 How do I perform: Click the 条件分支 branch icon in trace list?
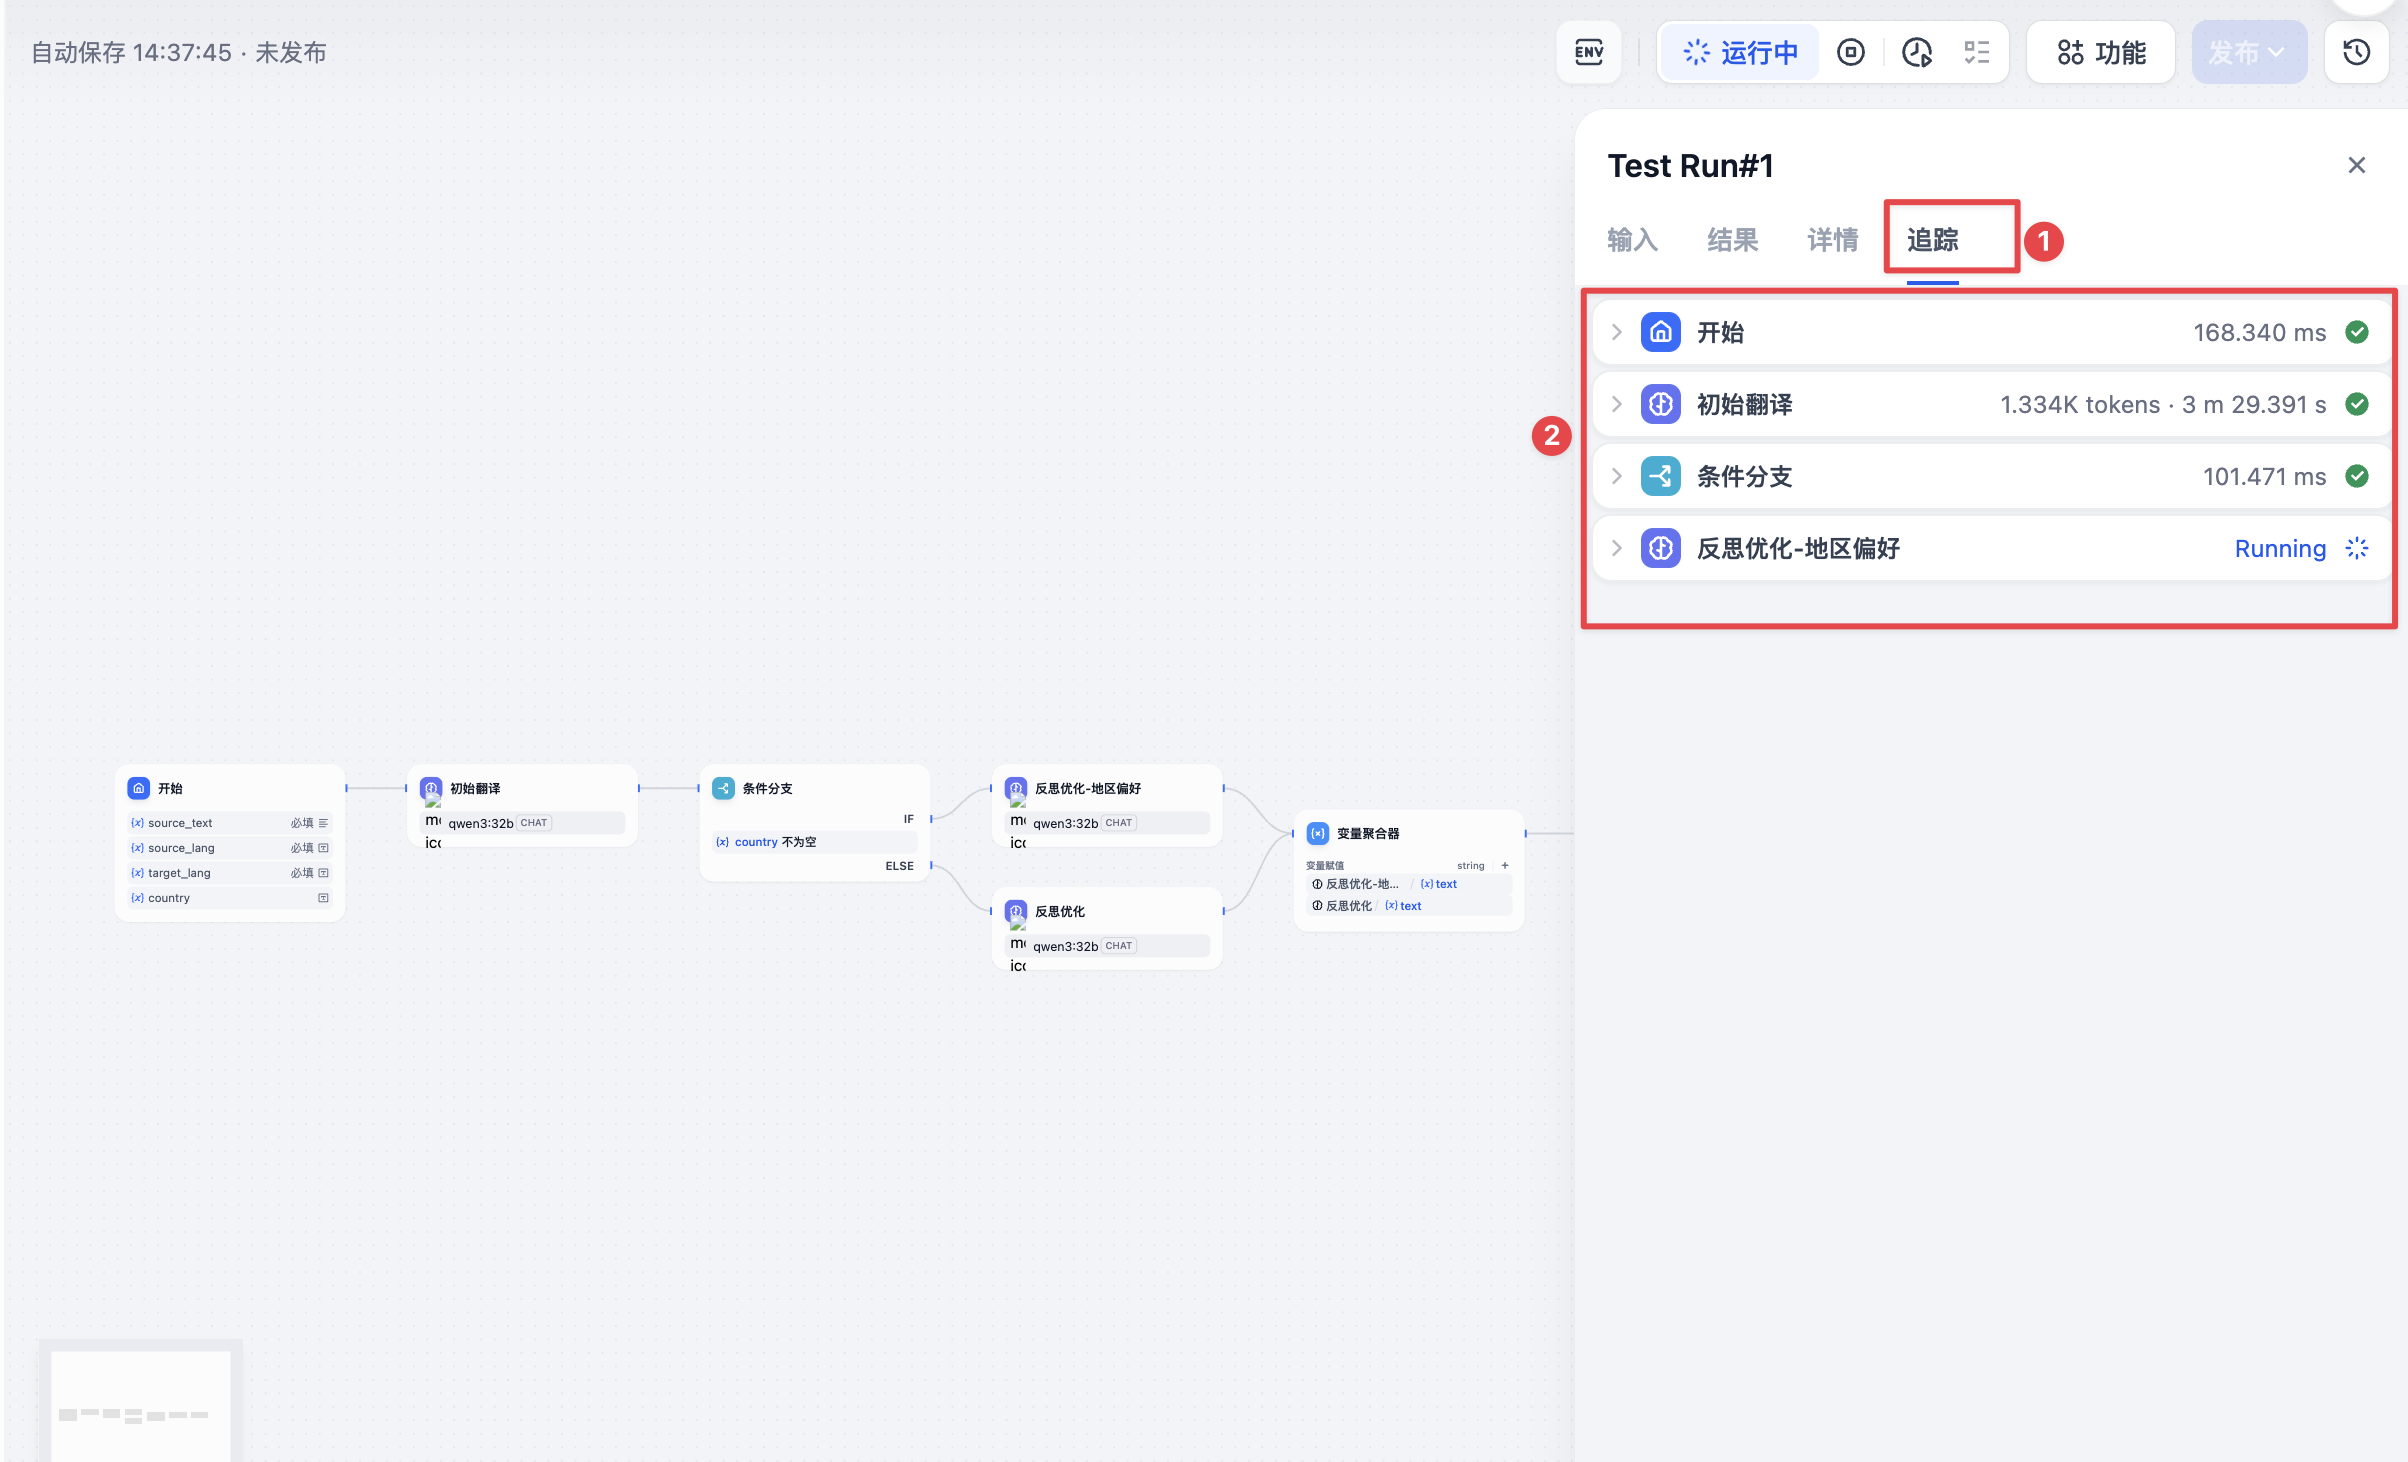point(1660,476)
